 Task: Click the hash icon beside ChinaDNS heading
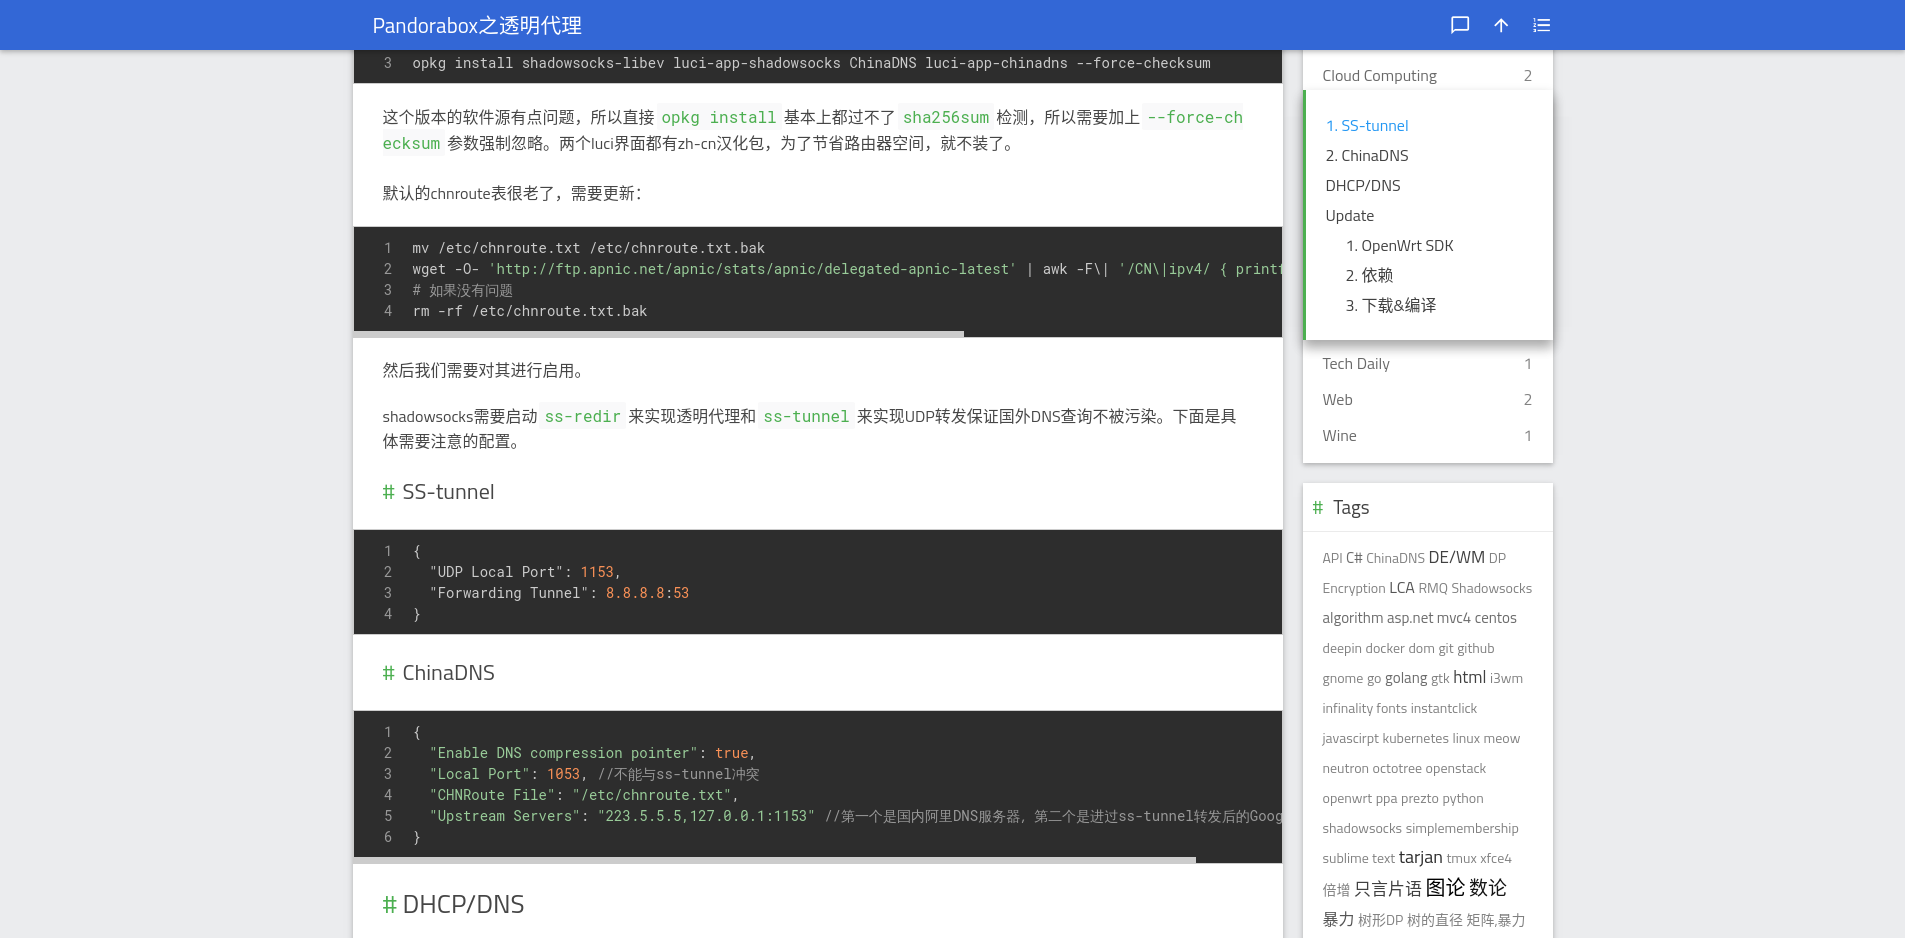tap(388, 673)
